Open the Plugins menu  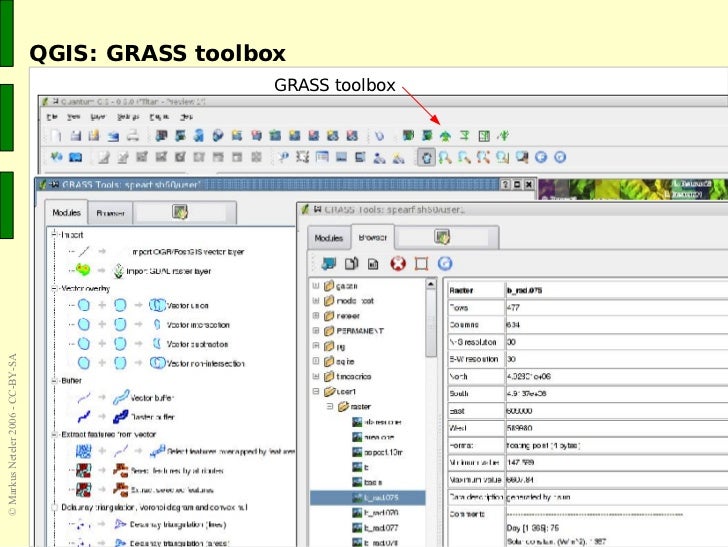[x=159, y=117]
